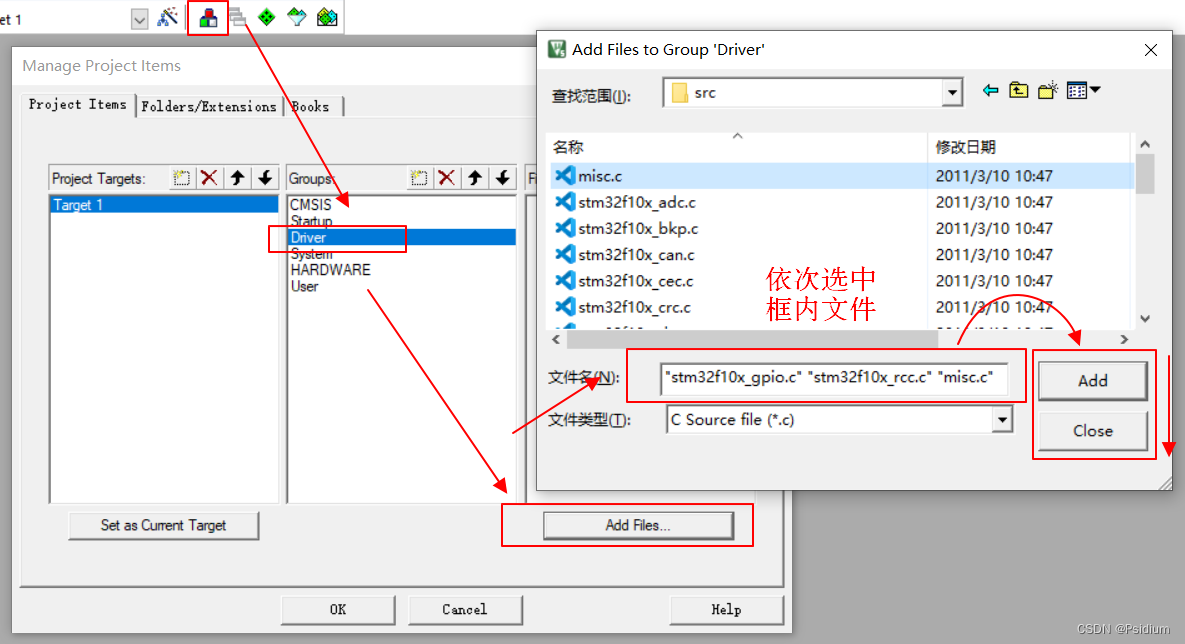
Task: Switch to Project Items tab
Action: [x=78, y=105]
